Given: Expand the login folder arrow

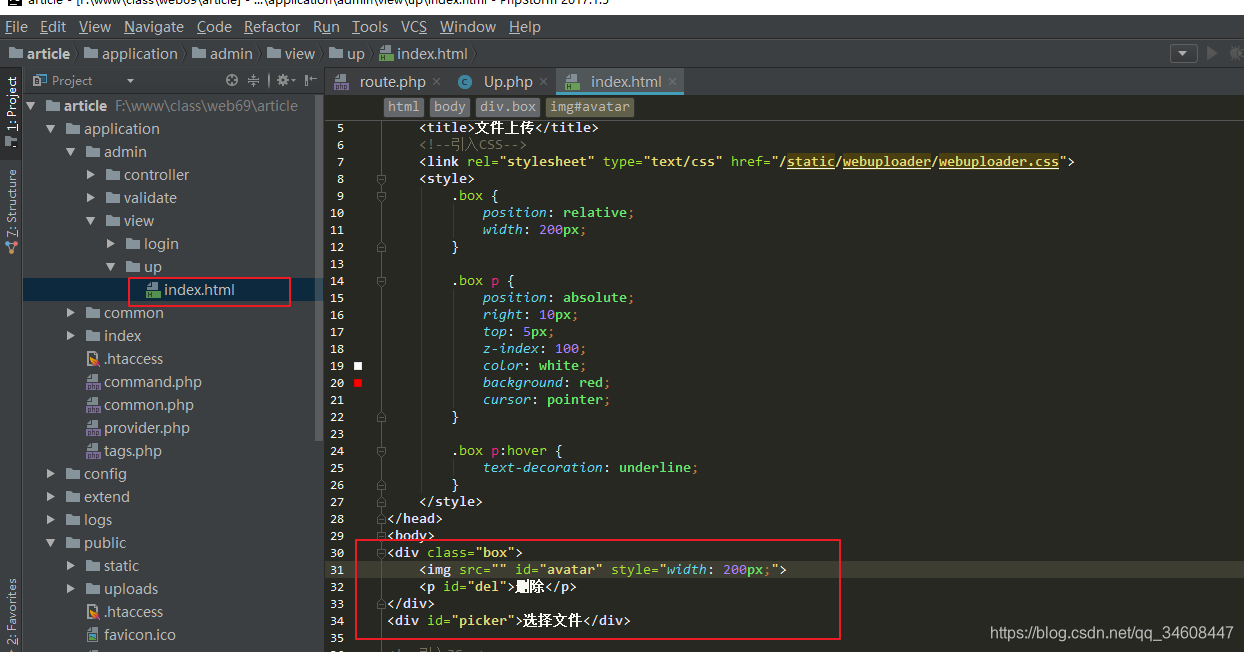Looking at the screenshot, I should [111, 244].
